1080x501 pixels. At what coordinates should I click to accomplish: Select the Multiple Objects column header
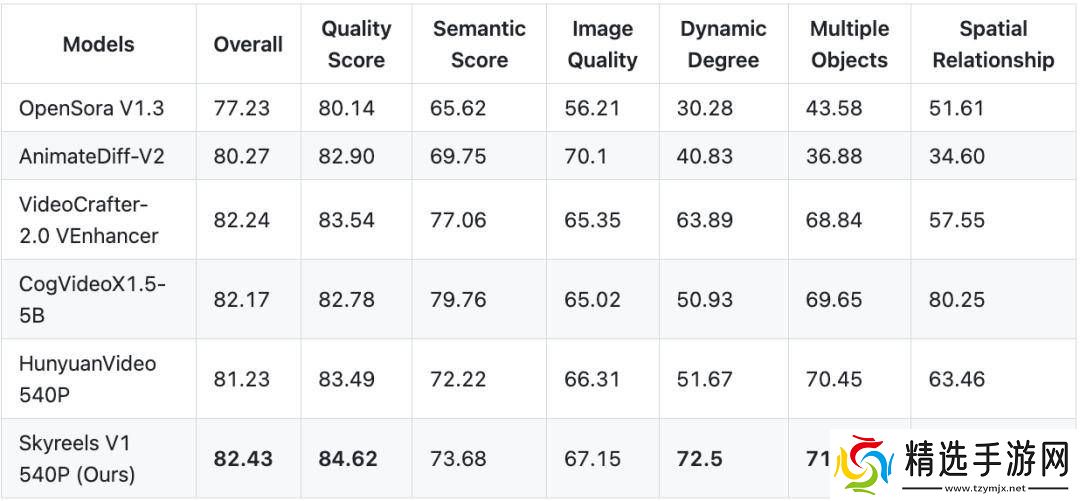pos(849,44)
